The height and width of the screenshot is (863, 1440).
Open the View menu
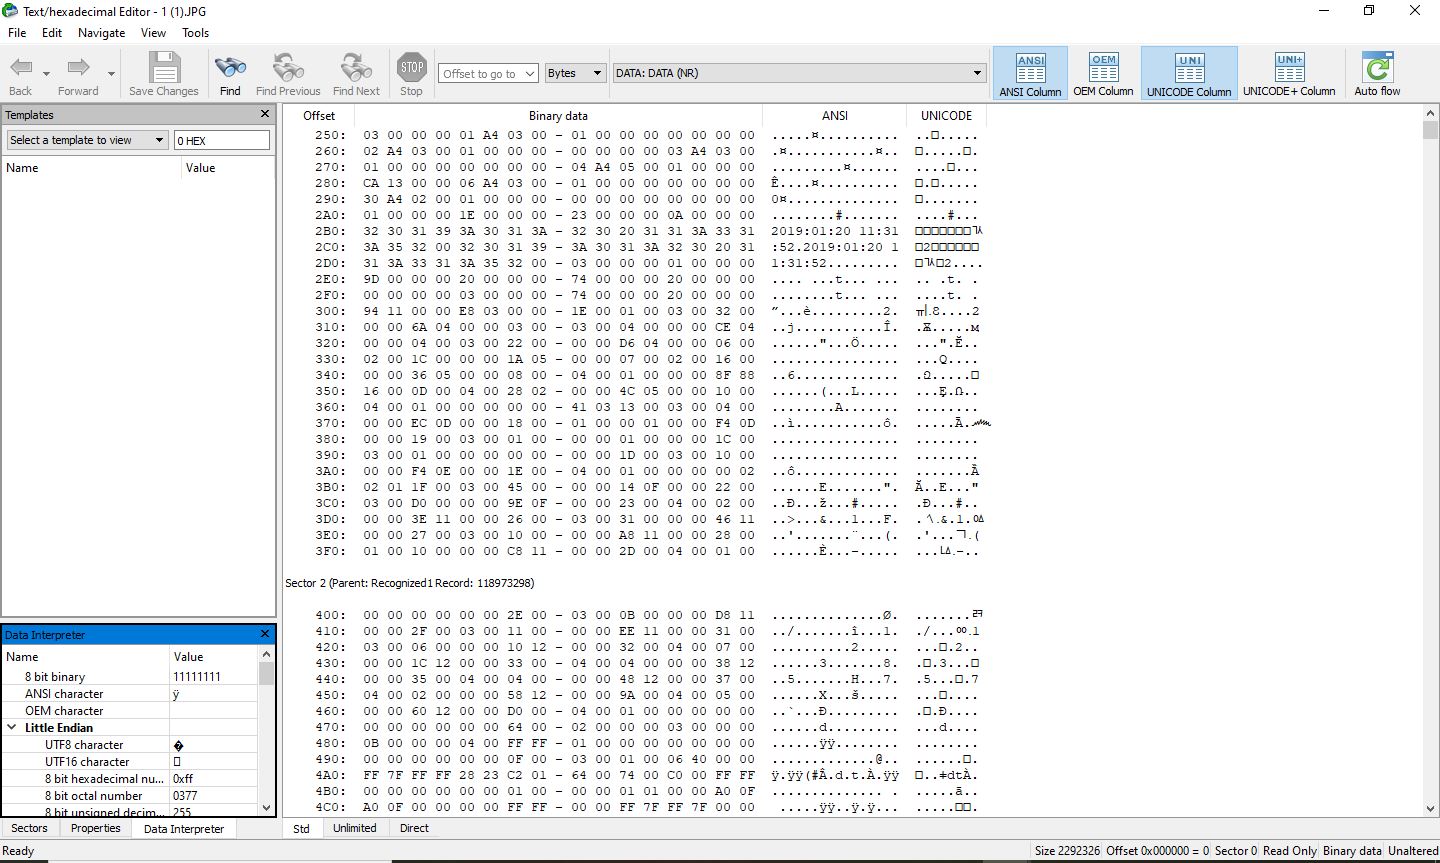(x=153, y=32)
